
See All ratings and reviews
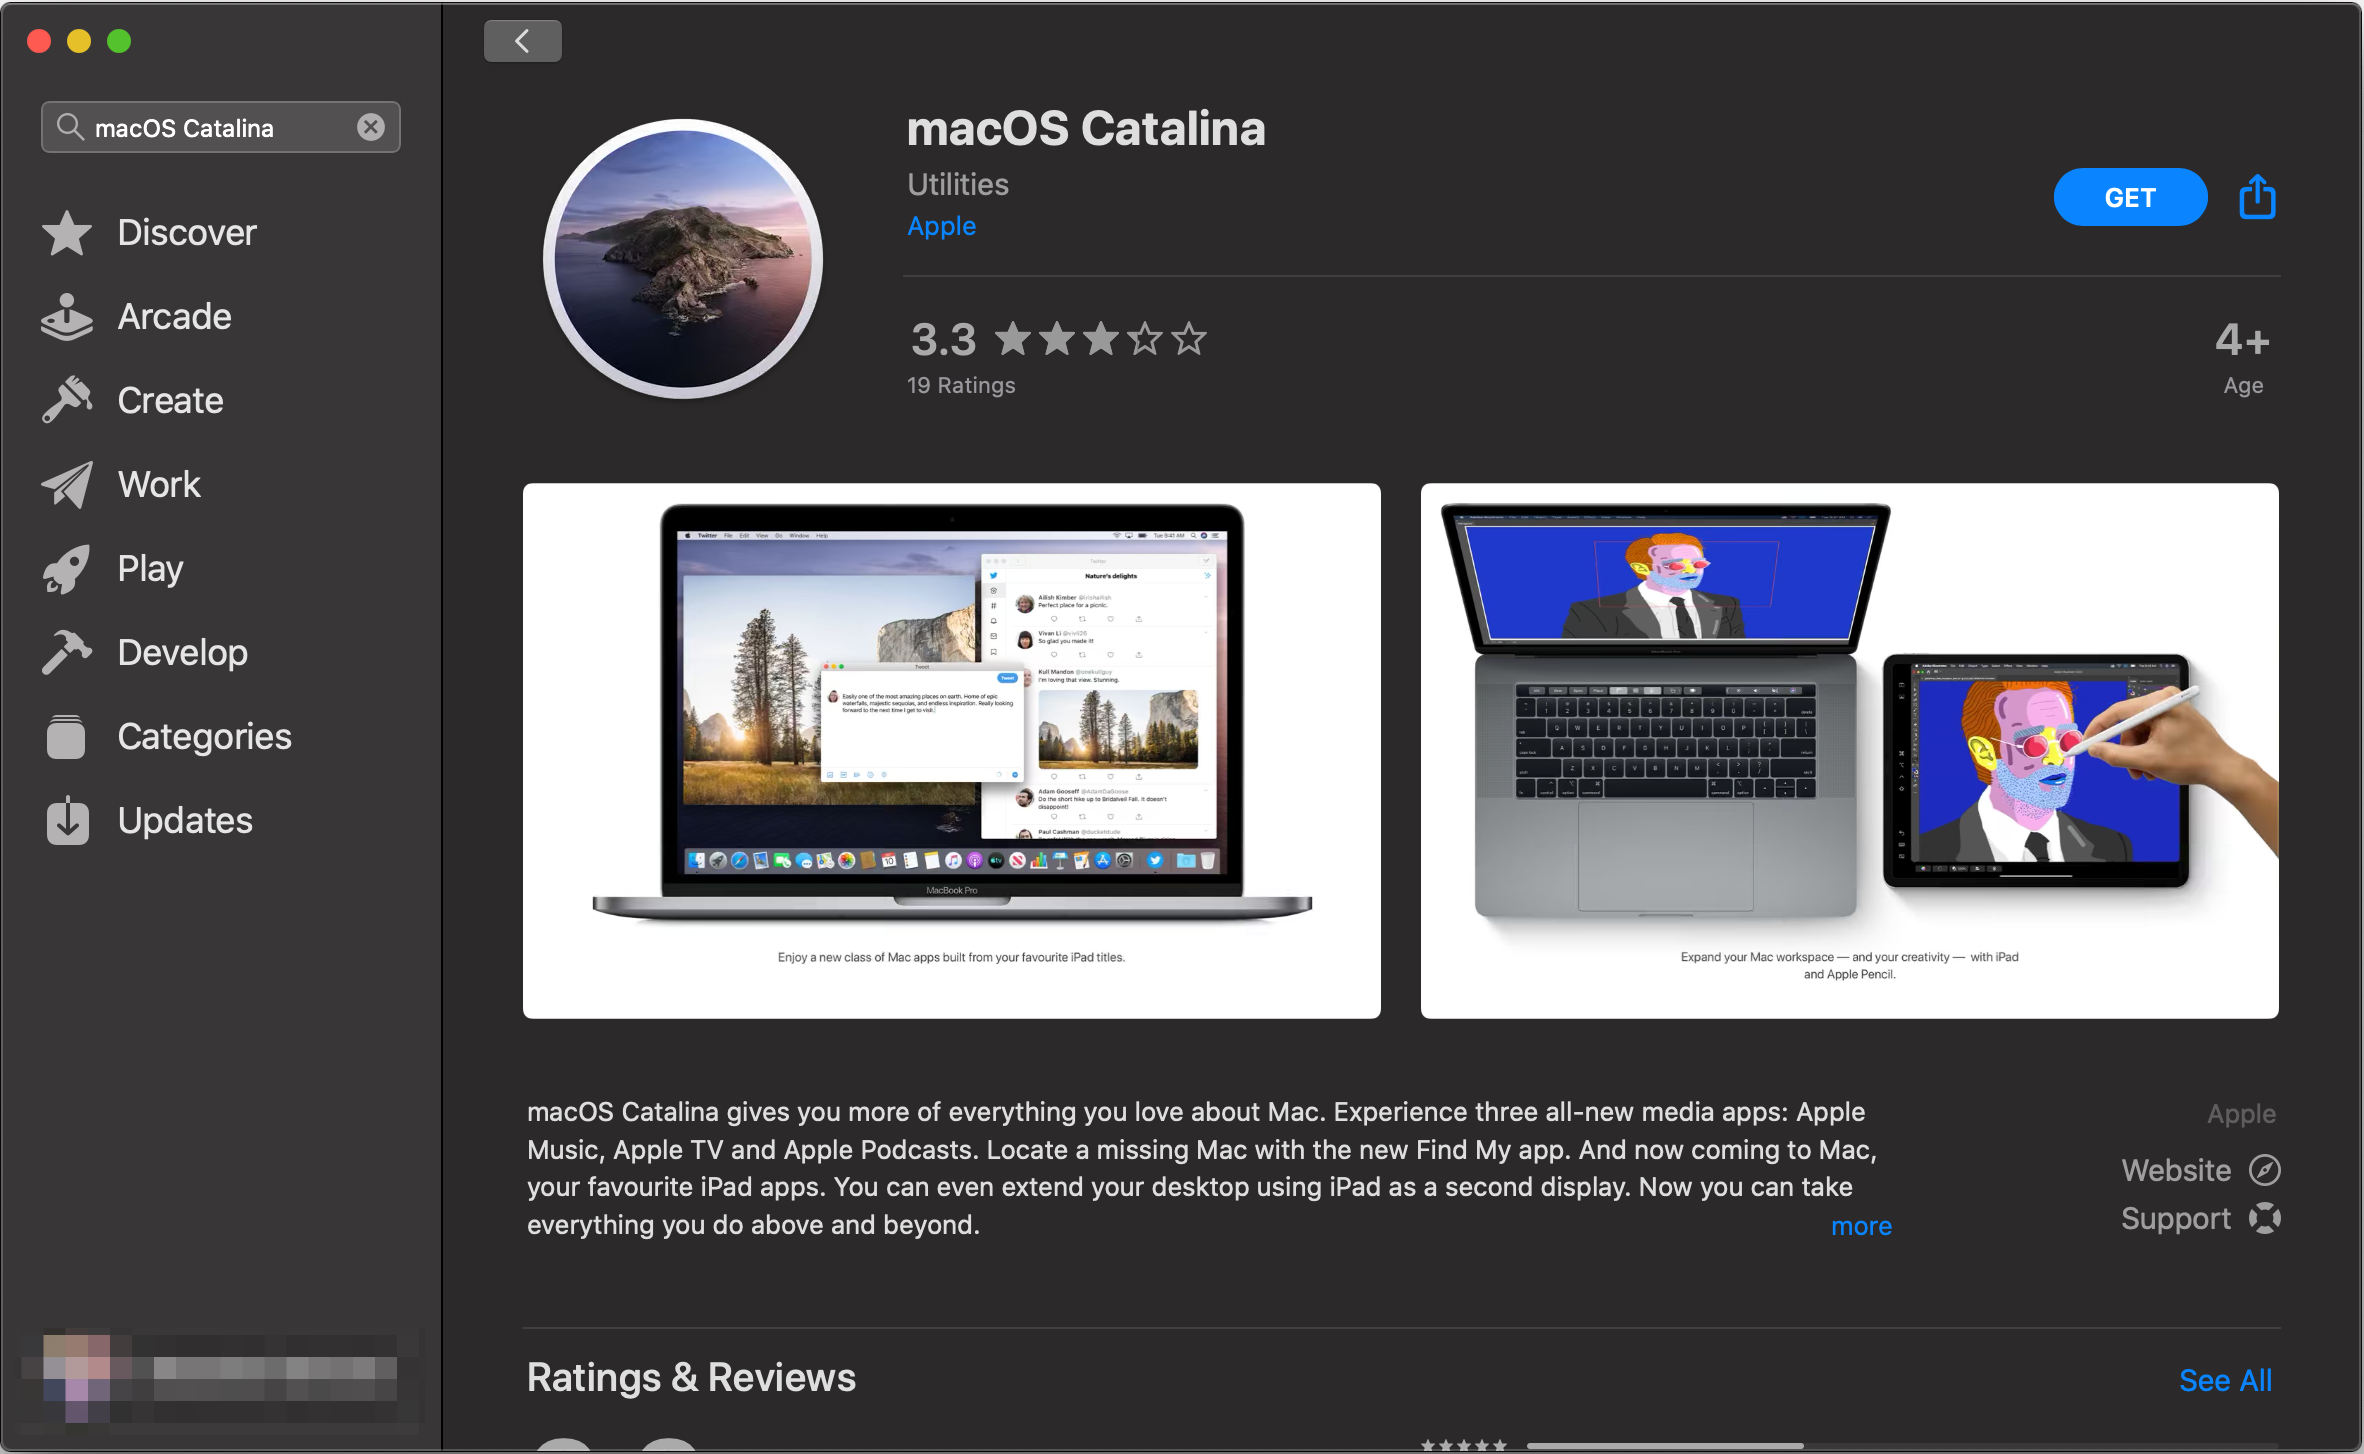tap(2225, 1380)
